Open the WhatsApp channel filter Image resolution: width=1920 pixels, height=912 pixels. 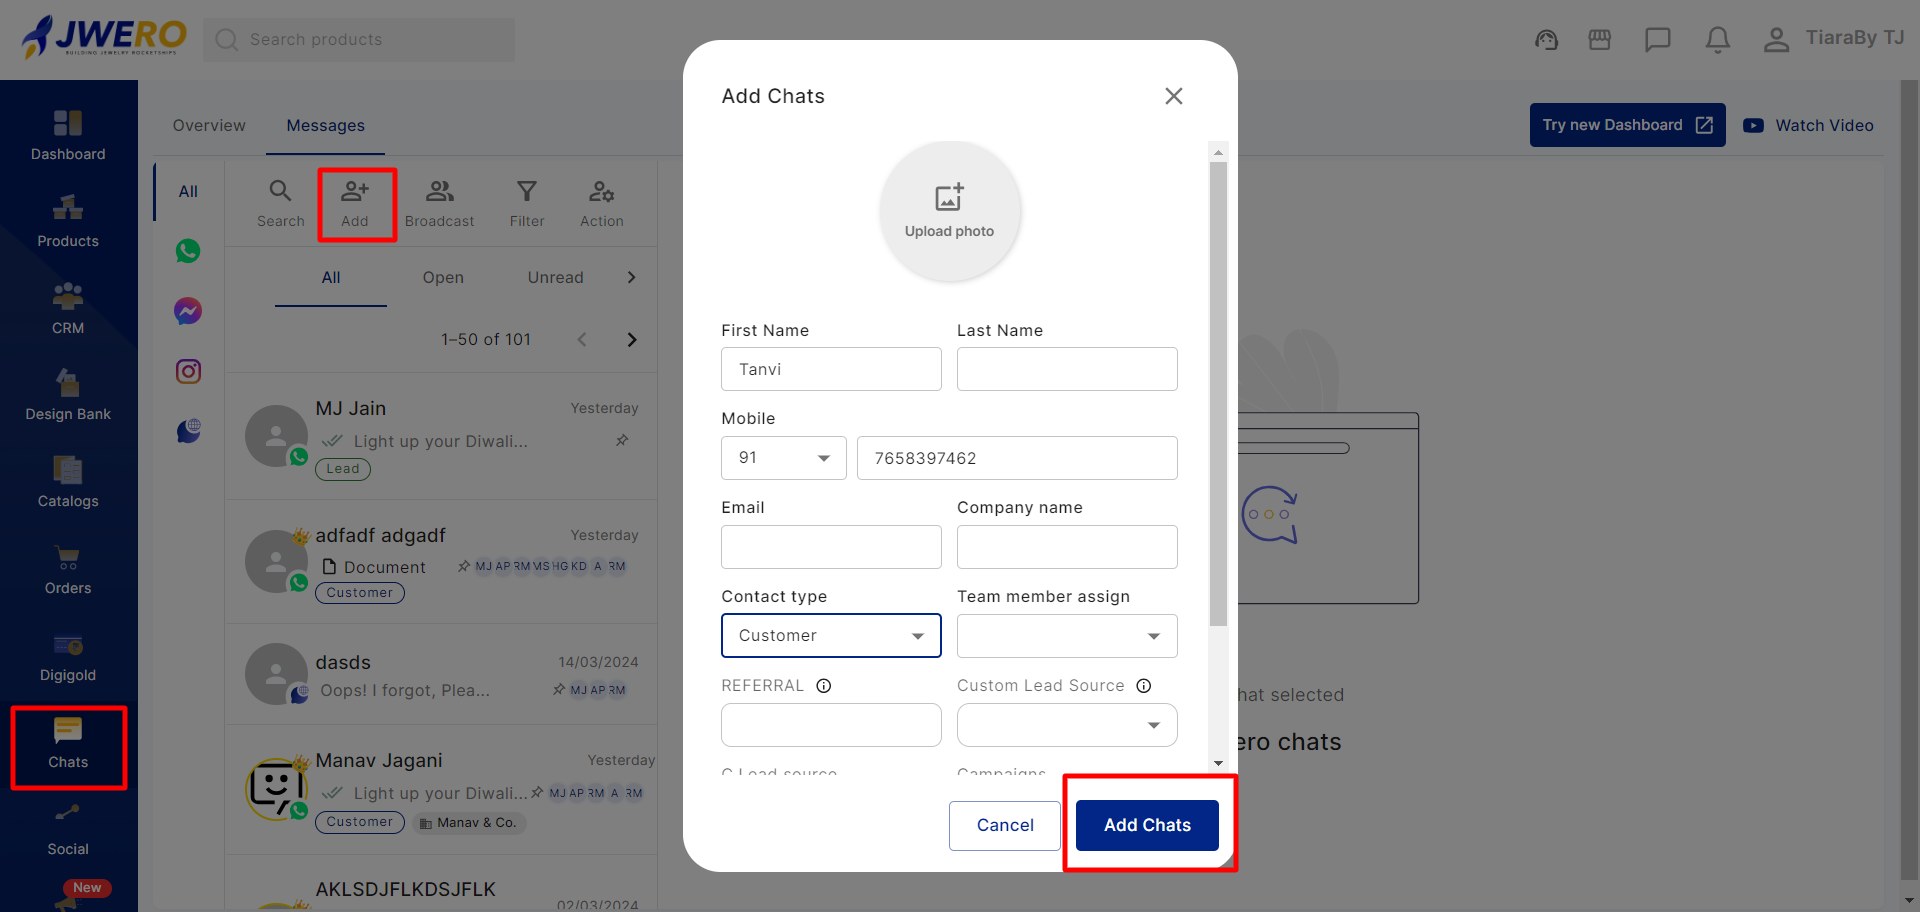[188, 251]
